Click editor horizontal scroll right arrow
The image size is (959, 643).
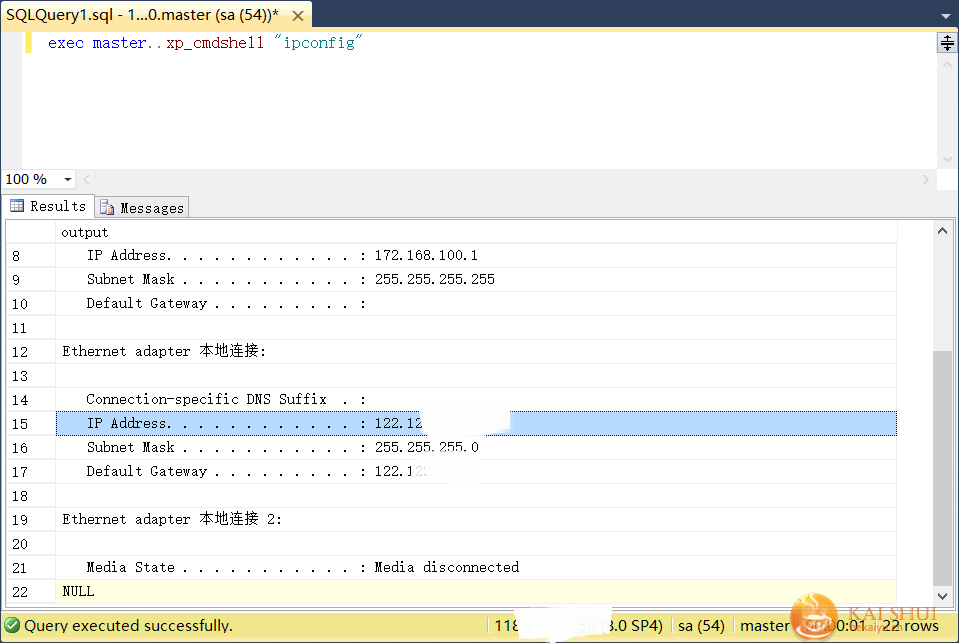pos(926,179)
